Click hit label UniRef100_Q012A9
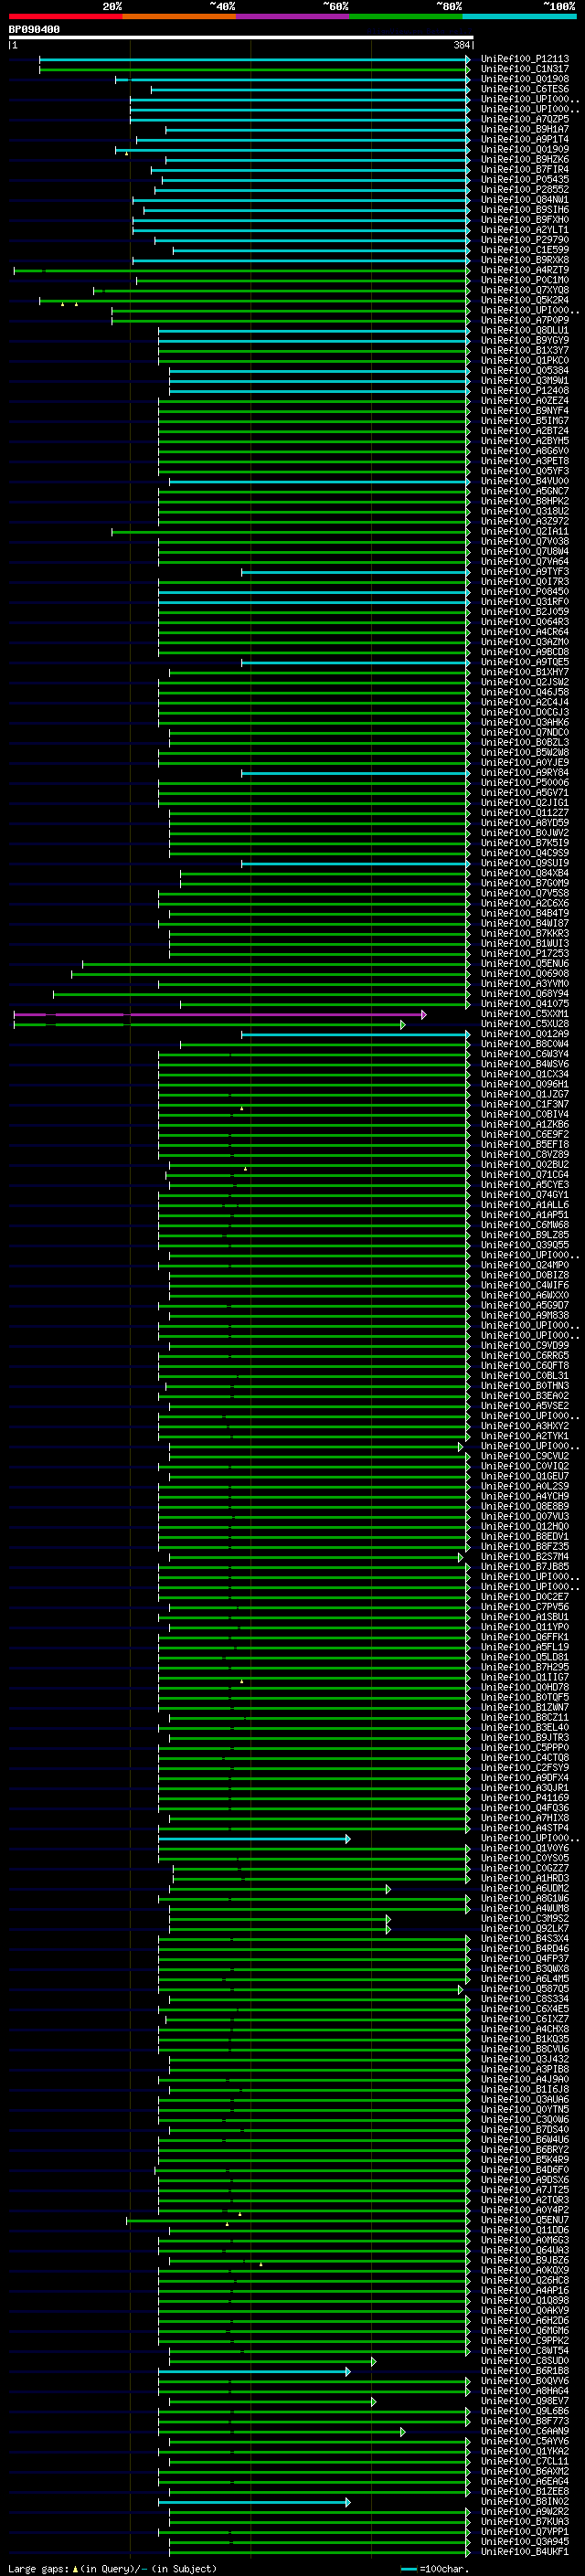 tap(525, 1034)
